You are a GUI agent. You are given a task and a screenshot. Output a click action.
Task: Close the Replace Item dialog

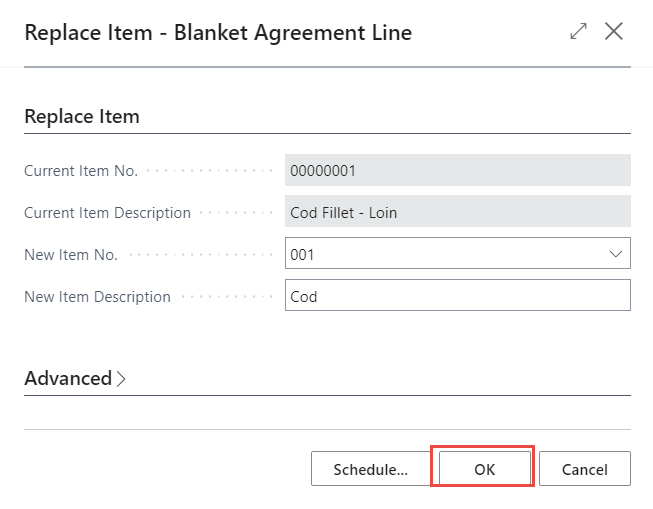[x=614, y=32]
